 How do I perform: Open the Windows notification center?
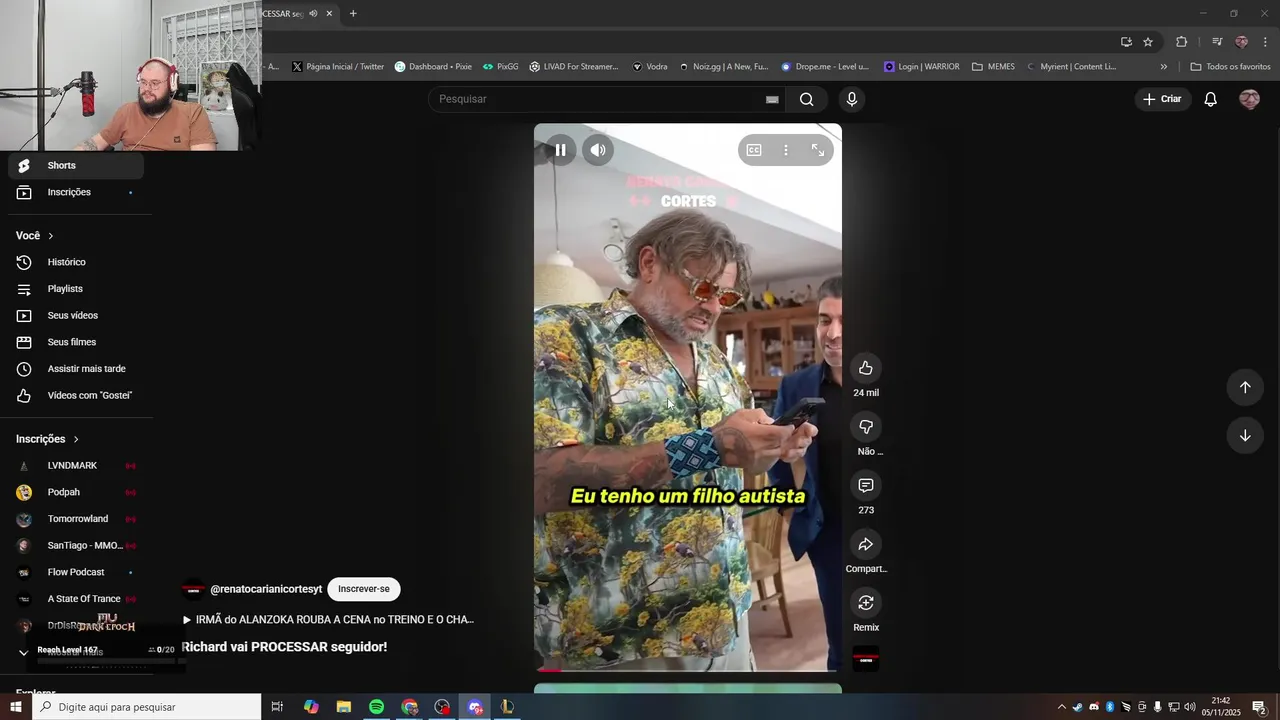point(1259,707)
